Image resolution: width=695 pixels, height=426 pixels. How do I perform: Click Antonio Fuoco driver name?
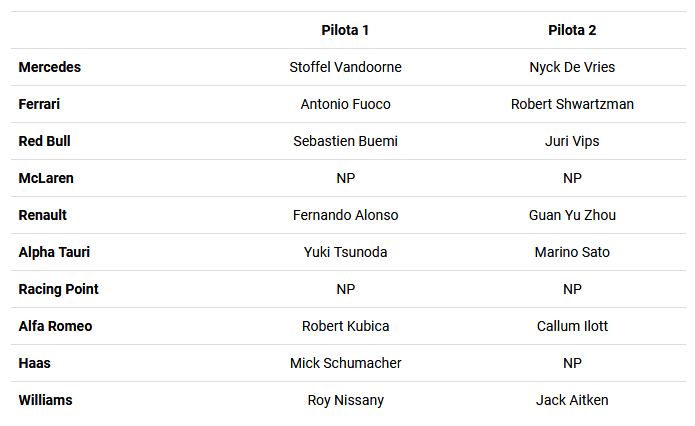coord(345,104)
